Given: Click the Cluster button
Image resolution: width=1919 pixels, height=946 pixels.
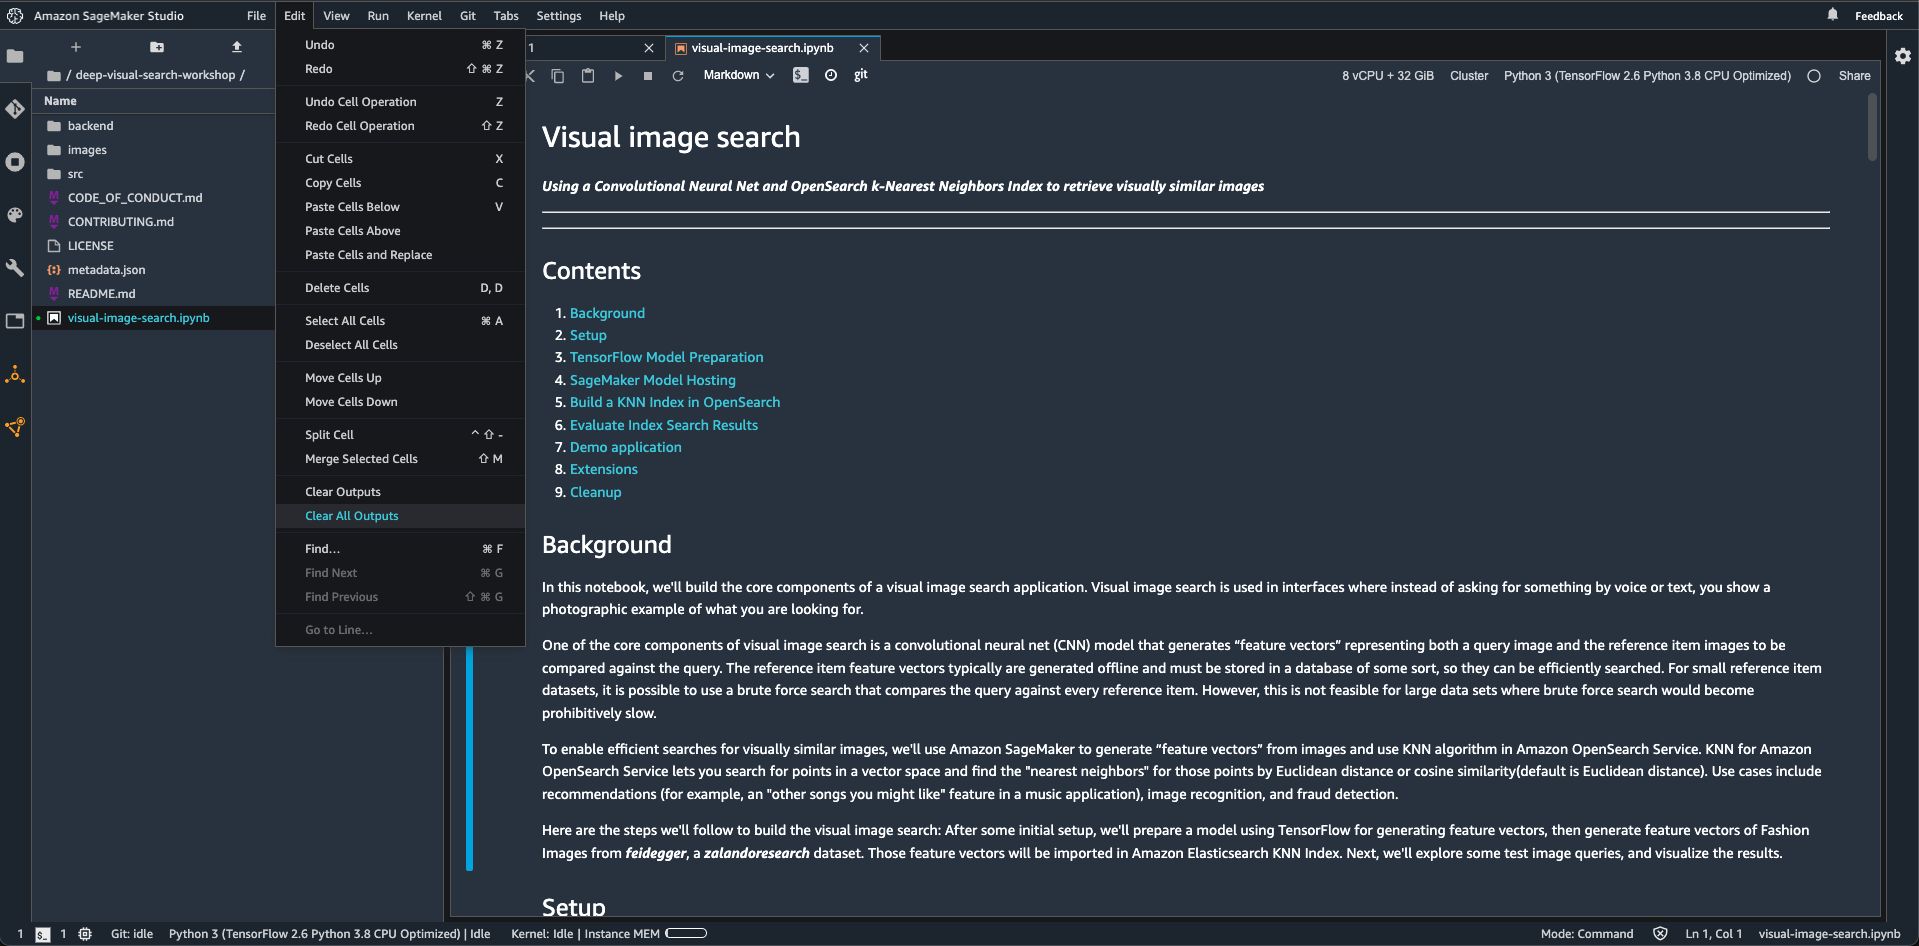Looking at the screenshot, I should click(x=1468, y=76).
